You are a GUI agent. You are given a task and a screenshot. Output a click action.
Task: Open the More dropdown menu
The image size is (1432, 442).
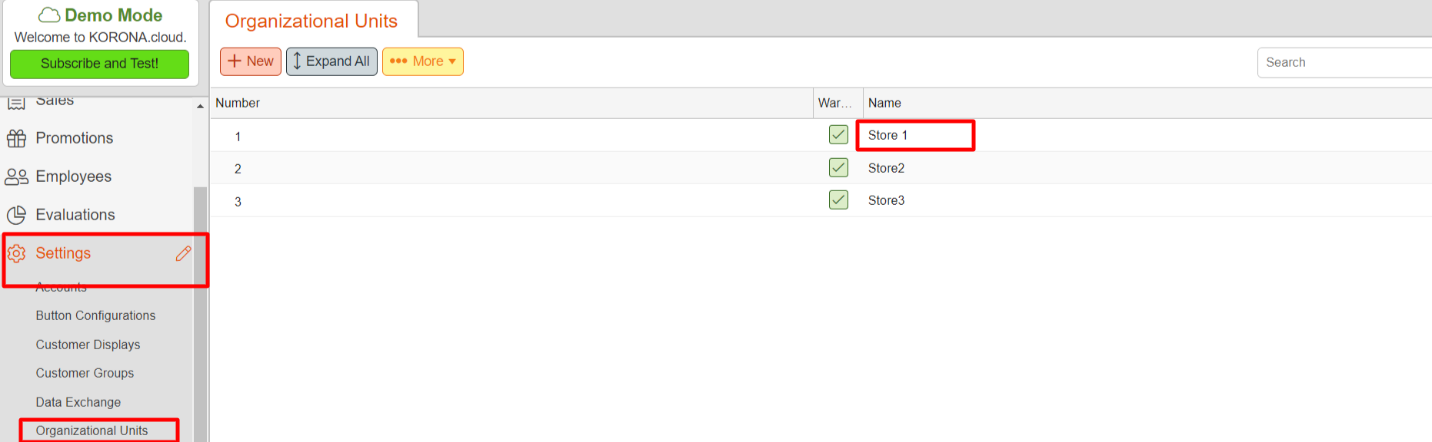(423, 61)
